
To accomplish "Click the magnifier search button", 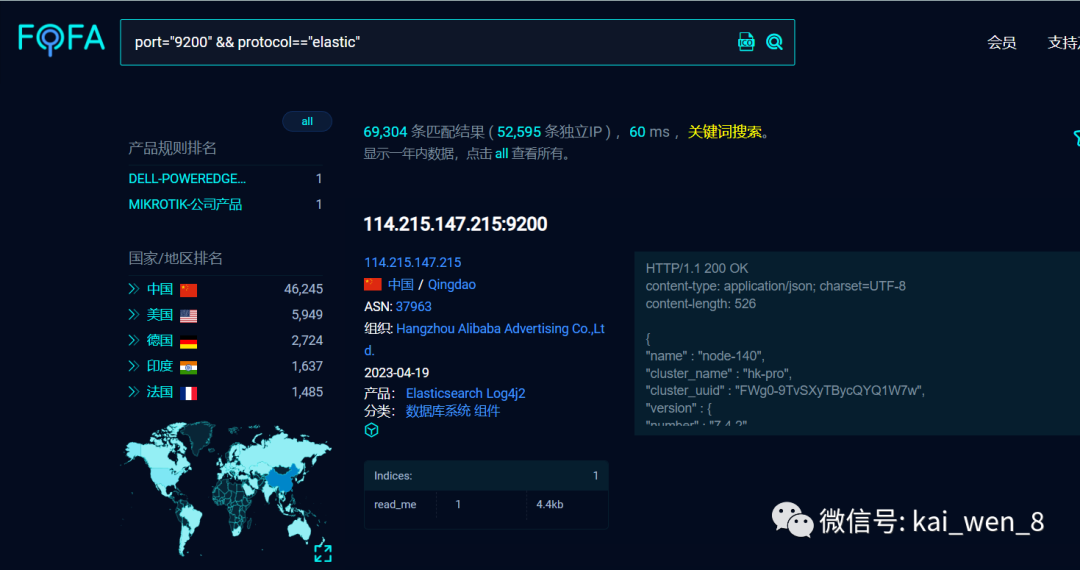I will (775, 42).
